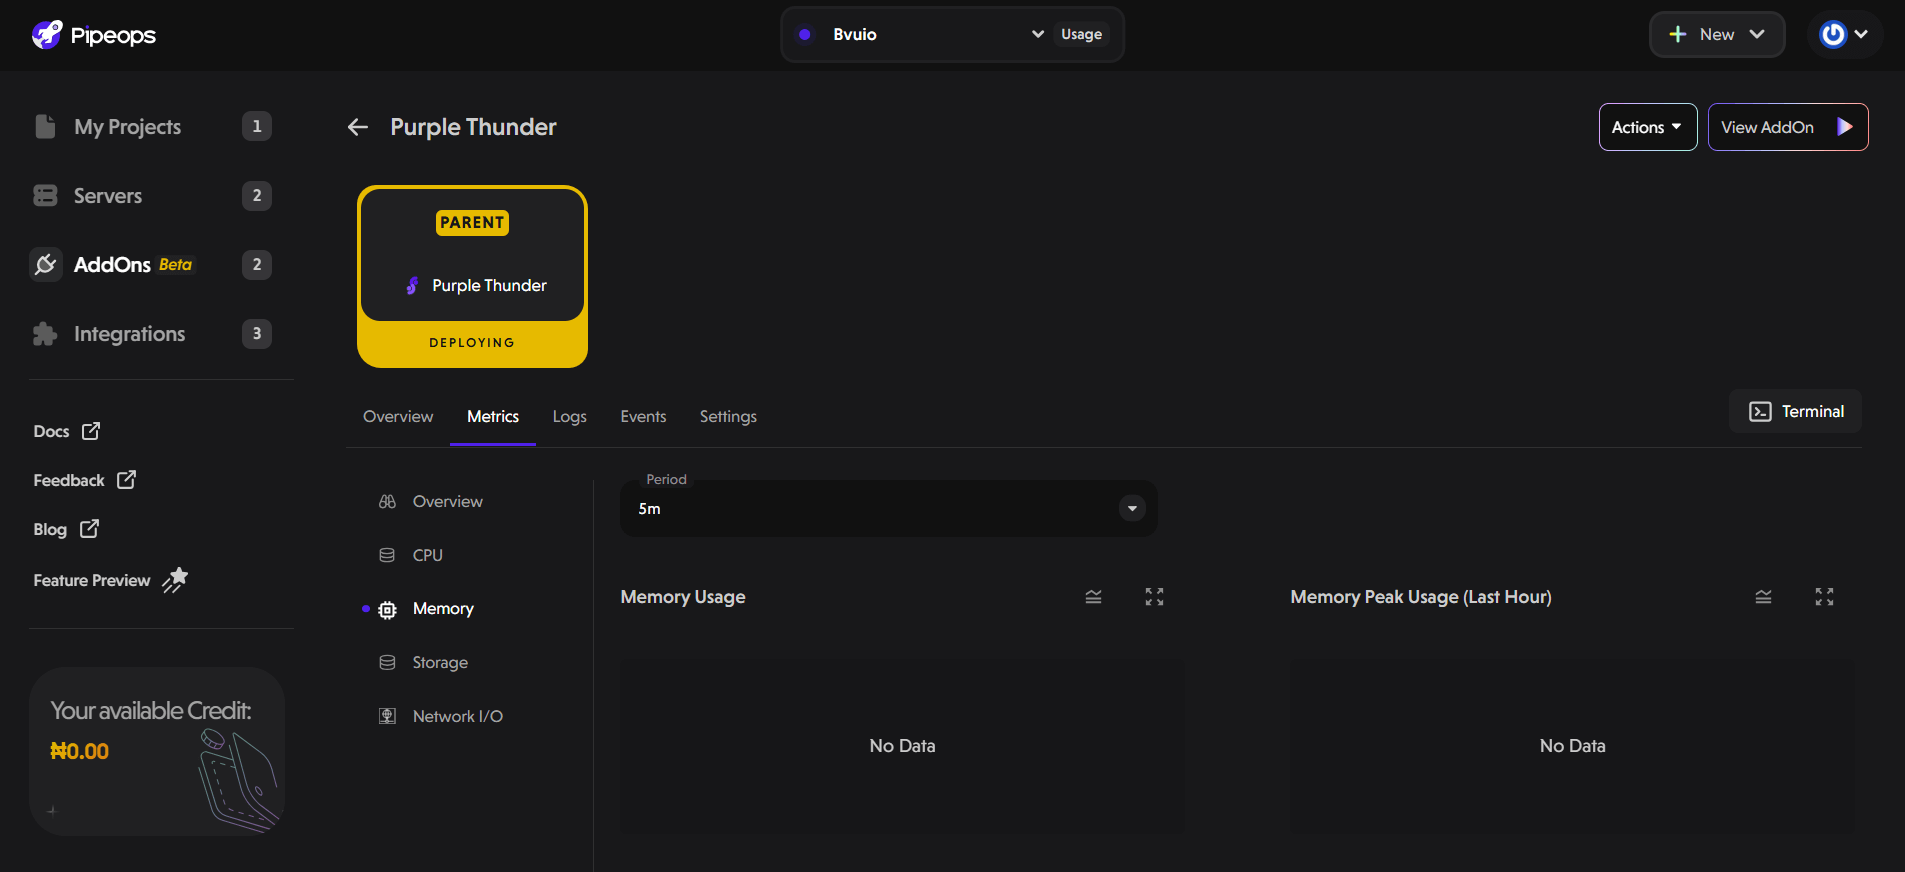The image size is (1905, 872).
Task: Open the New dropdown button
Action: point(1717,34)
